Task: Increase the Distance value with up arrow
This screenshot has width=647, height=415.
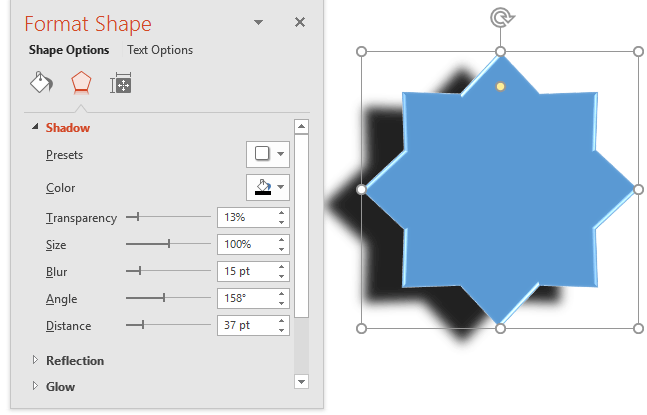Action: point(282,321)
